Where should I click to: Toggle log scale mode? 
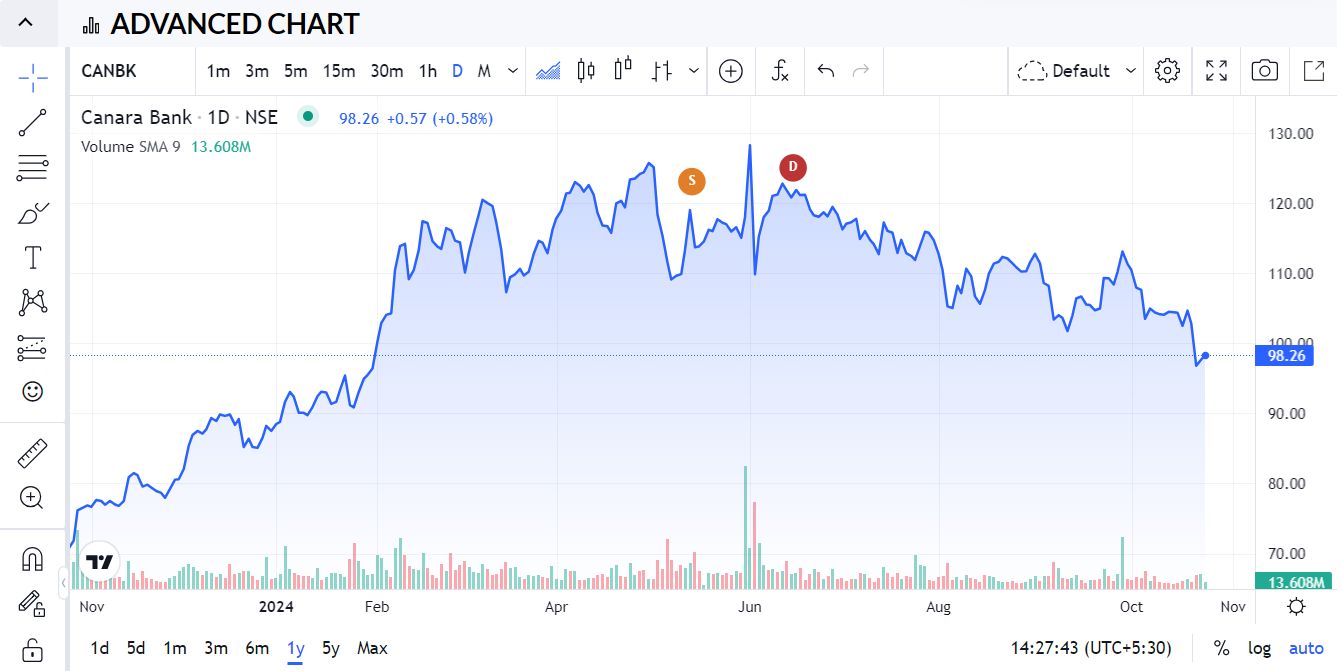coord(1259,648)
